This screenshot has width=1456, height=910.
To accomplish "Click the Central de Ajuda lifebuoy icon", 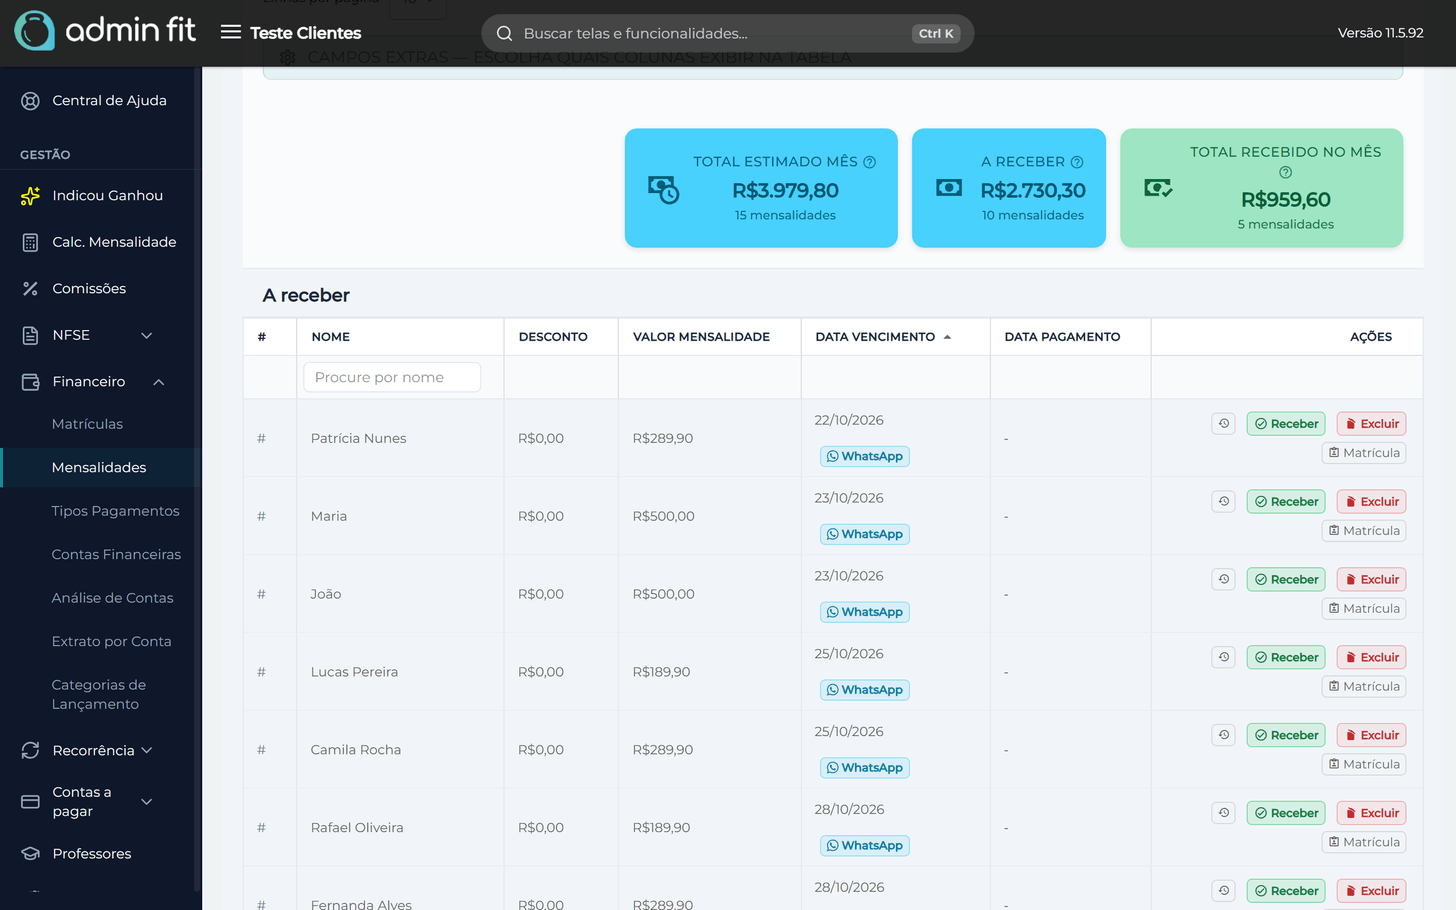I will (x=30, y=100).
